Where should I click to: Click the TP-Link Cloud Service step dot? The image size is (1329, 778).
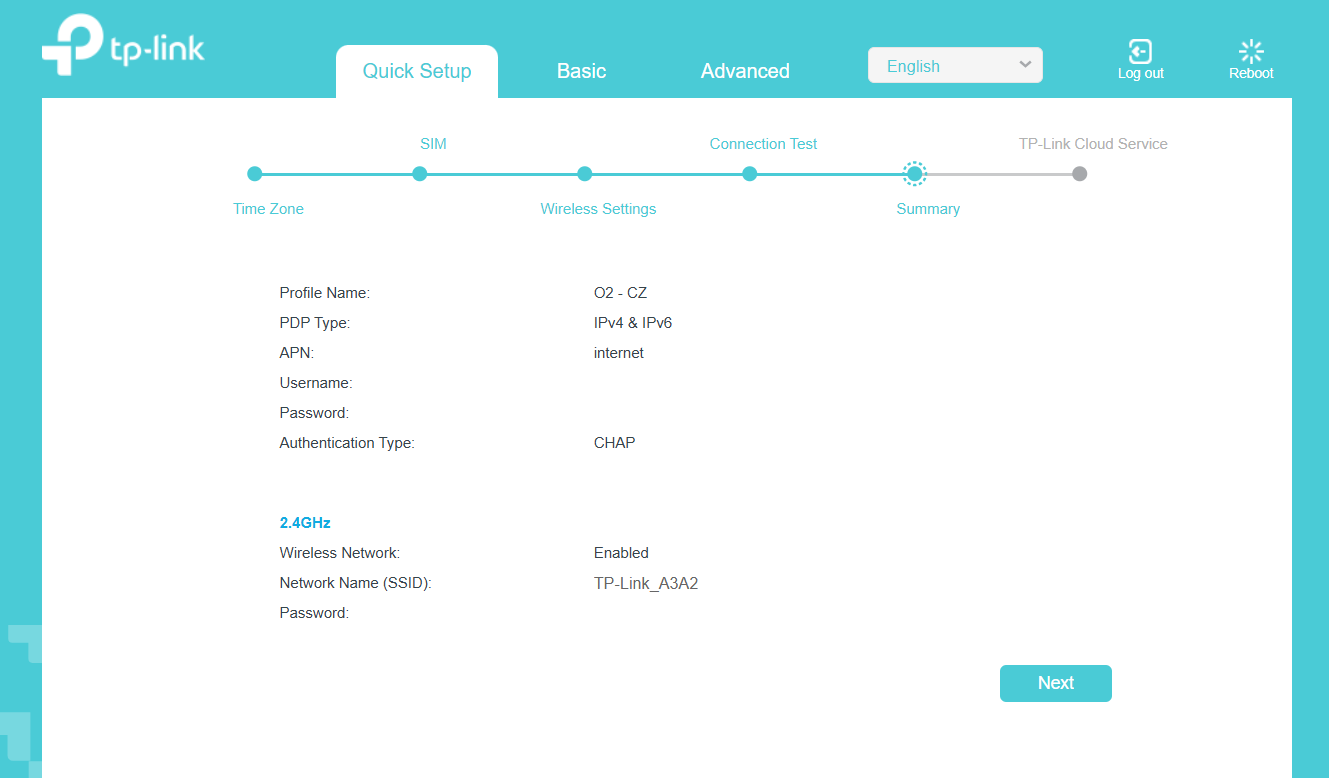coord(1079,174)
